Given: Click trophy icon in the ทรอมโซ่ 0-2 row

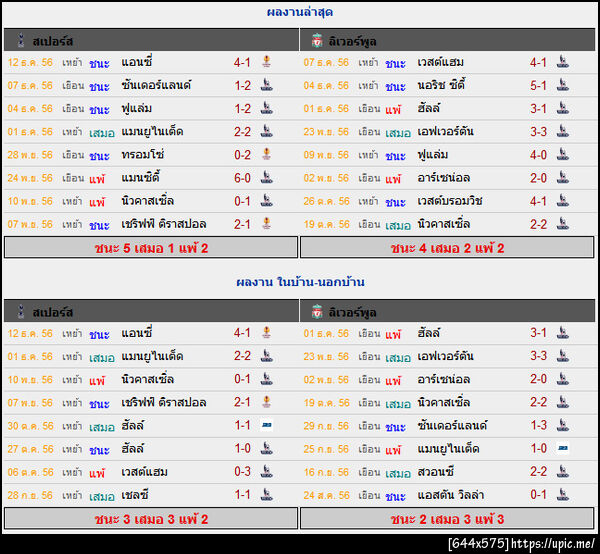Looking at the screenshot, I should pos(266,154).
